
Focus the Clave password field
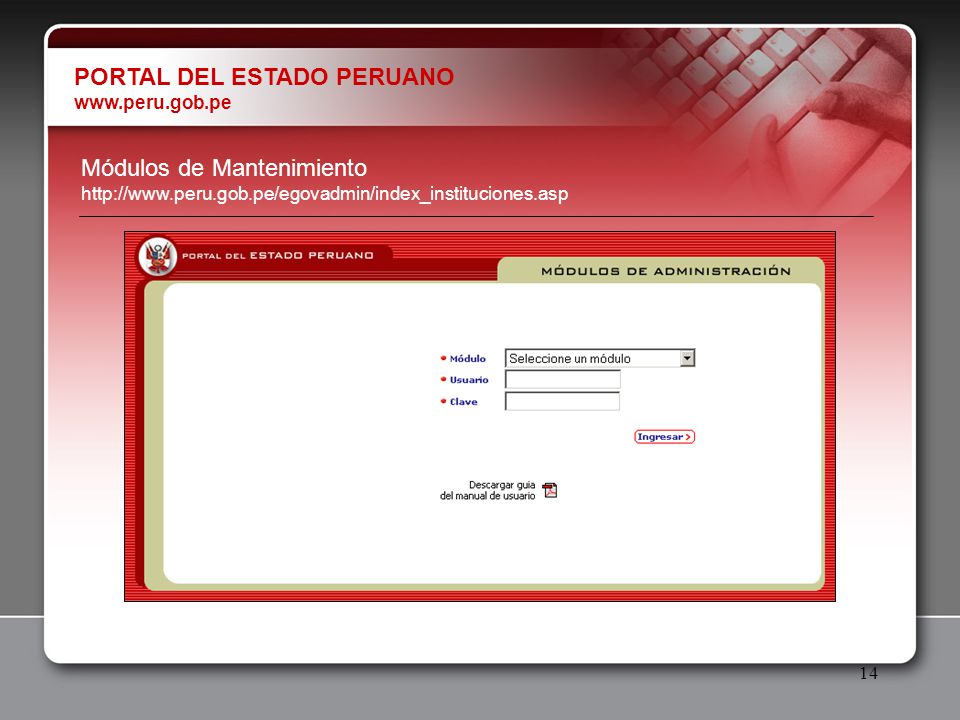(562, 402)
